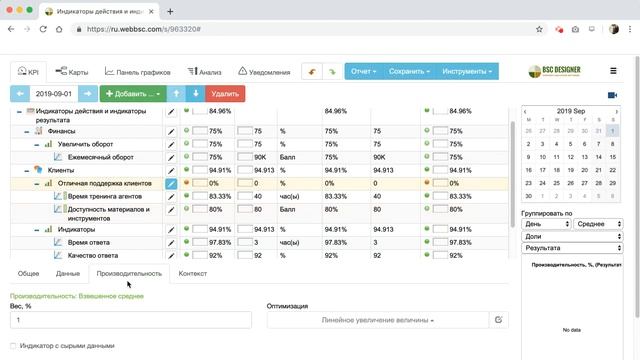Edit Время тренинга агентов with pencil
This screenshot has width=640, height=360.
coord(171,197)
